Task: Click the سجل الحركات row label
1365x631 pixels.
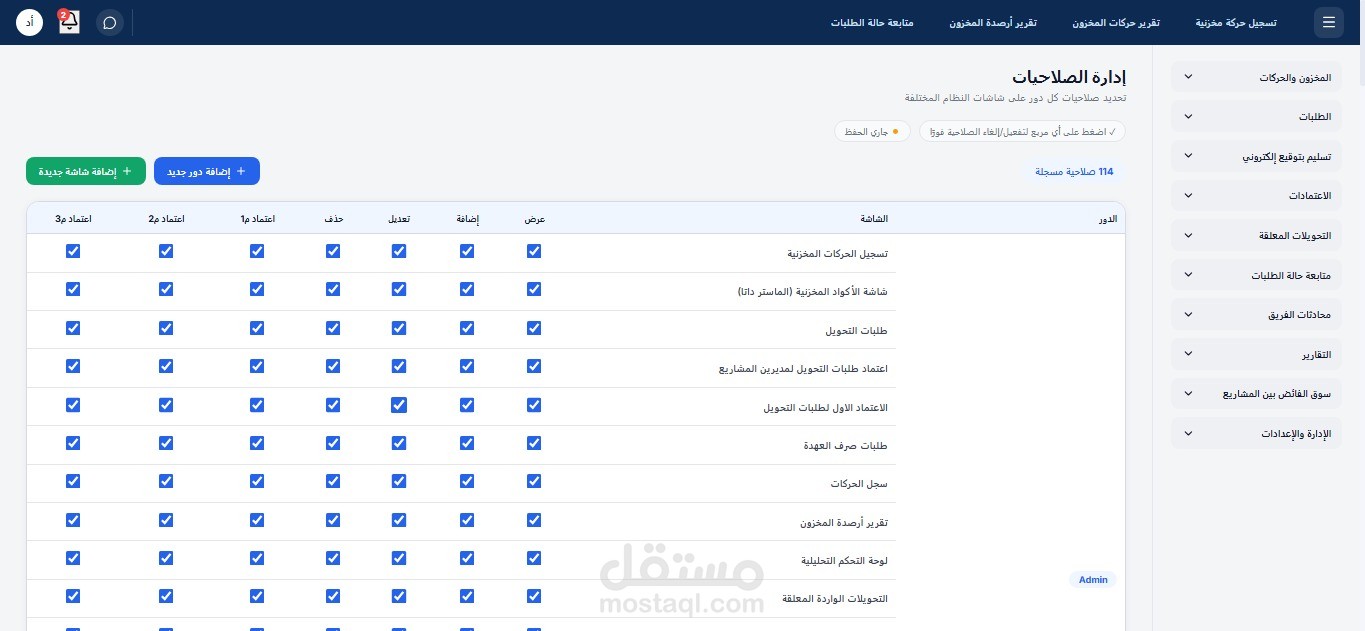Action: click(858, 484)
